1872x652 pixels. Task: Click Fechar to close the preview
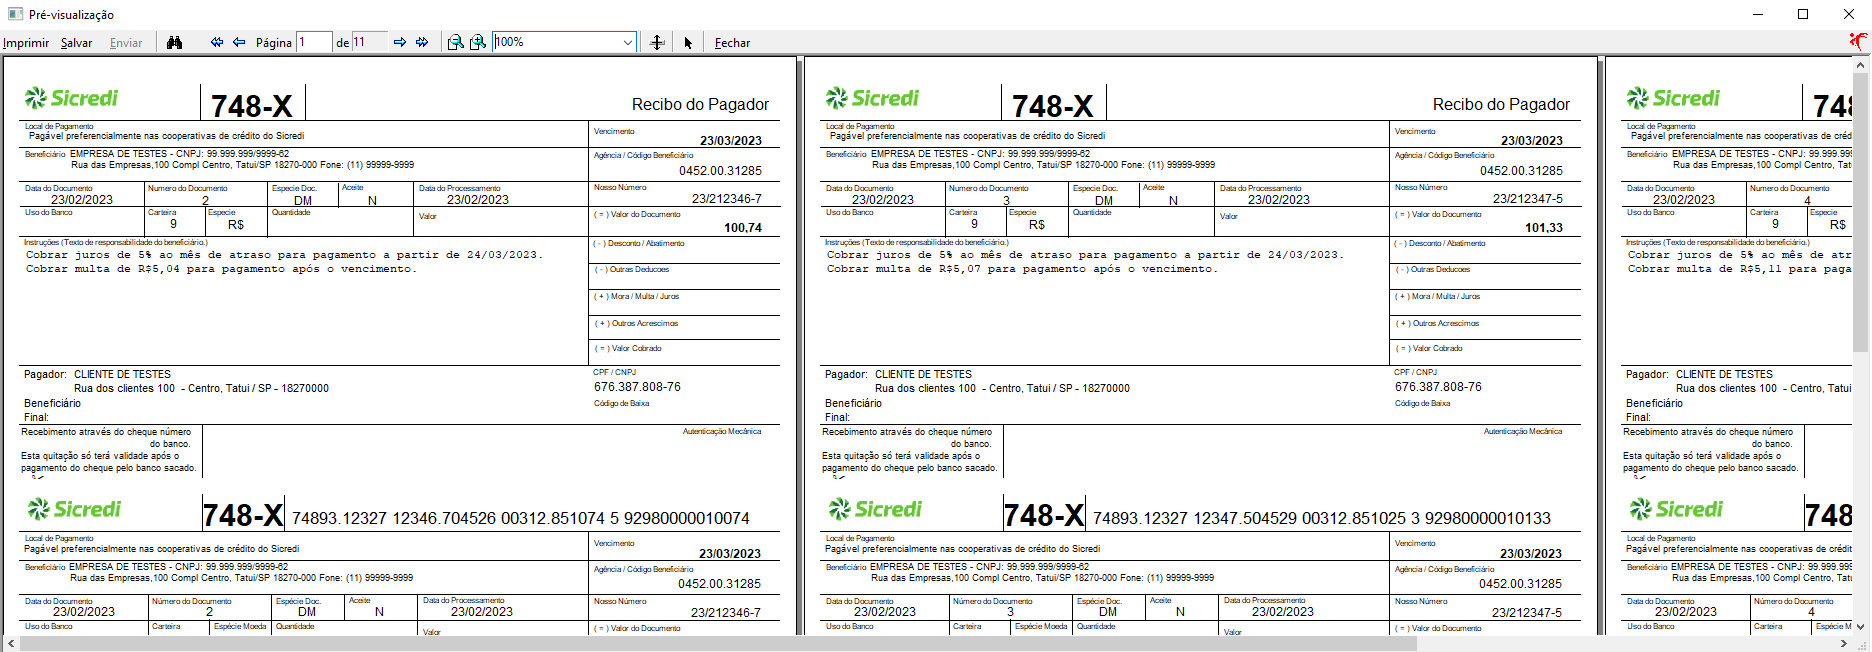point(732,43)
